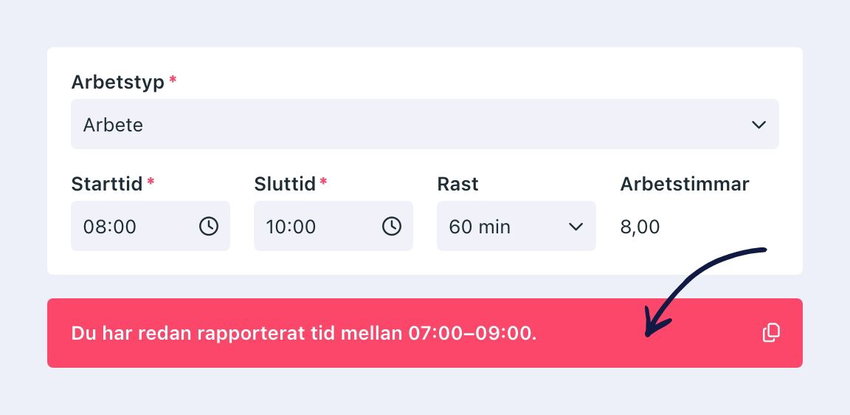Open the Rast dropdown showing 60 min
The image size is (850, 415).
tap(516, 226)
